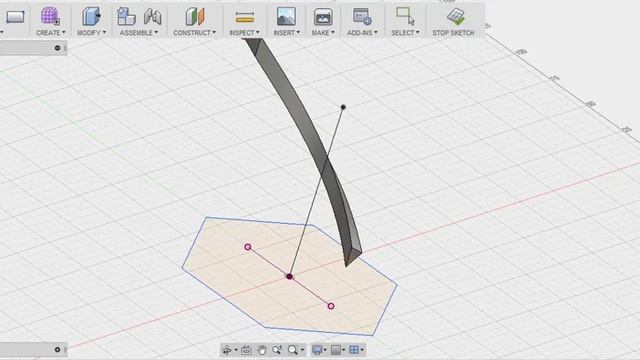Click the Viewports layout icon
Image resolution: width=640 pixels, height=360 pixels.
[354, 350]
